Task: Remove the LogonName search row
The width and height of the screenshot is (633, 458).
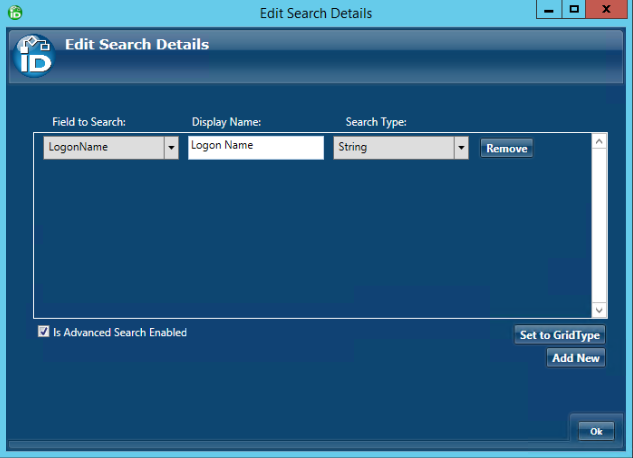Action: [506, 148]
